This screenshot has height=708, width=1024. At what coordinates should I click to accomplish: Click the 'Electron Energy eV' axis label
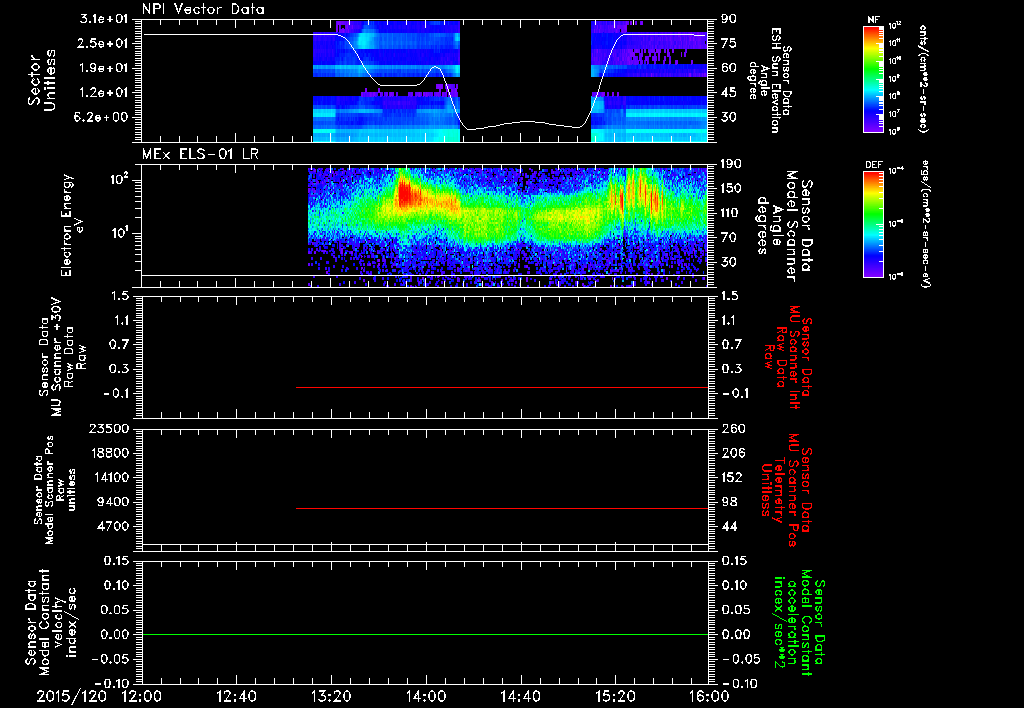(73, 225)
